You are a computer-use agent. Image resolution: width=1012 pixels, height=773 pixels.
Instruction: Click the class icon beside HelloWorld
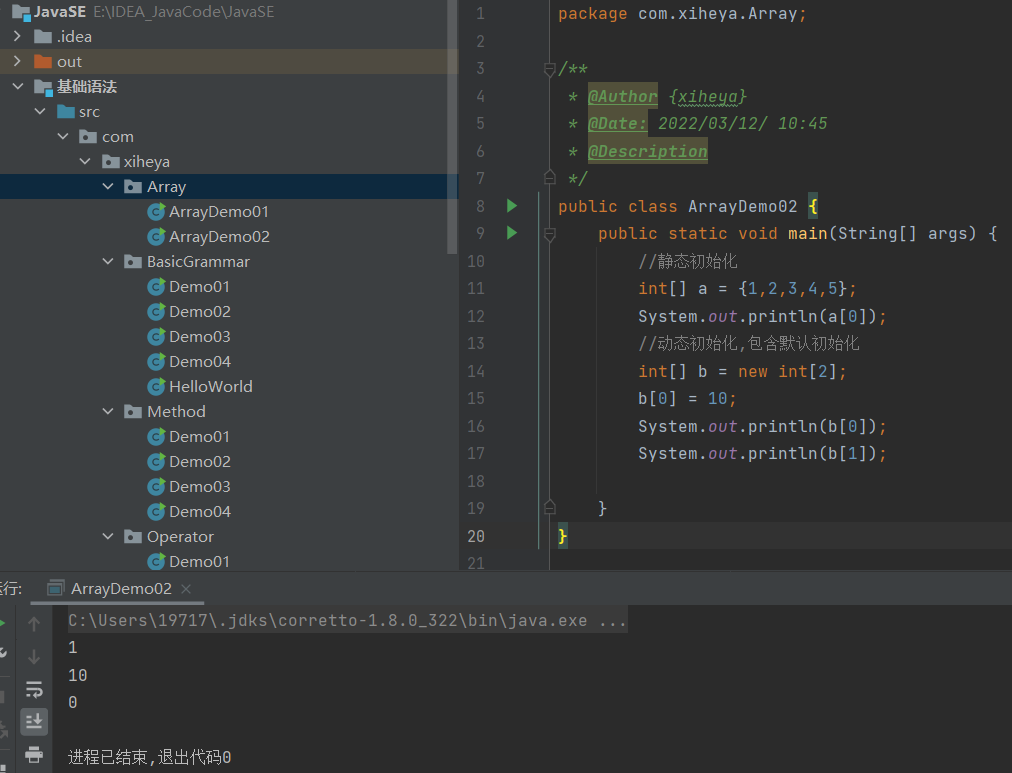click(156, 386)
